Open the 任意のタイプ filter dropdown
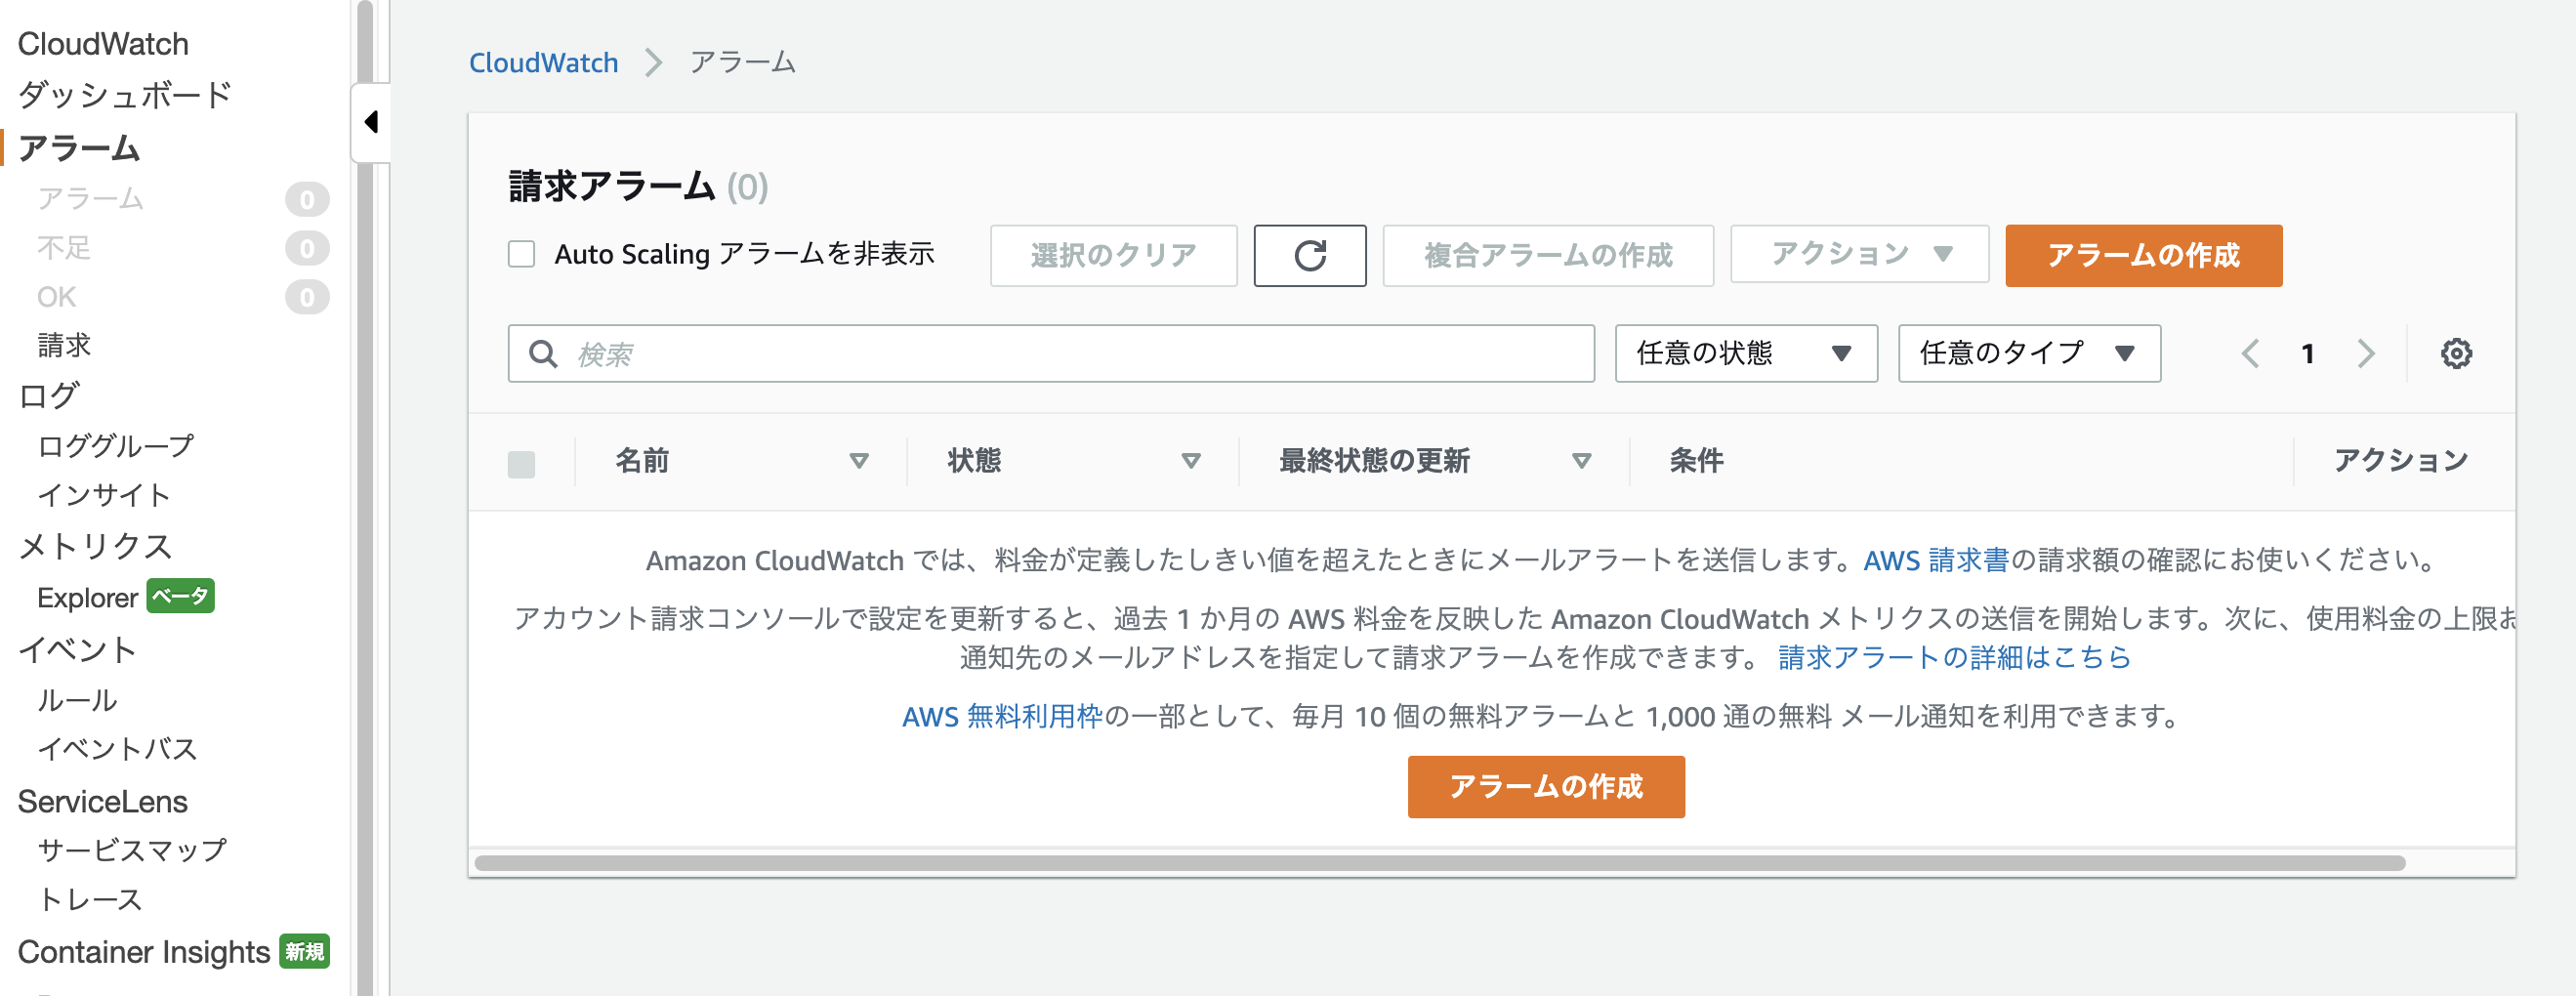The width and height of the screenshot is (2576, 996). click(2028, 353)
